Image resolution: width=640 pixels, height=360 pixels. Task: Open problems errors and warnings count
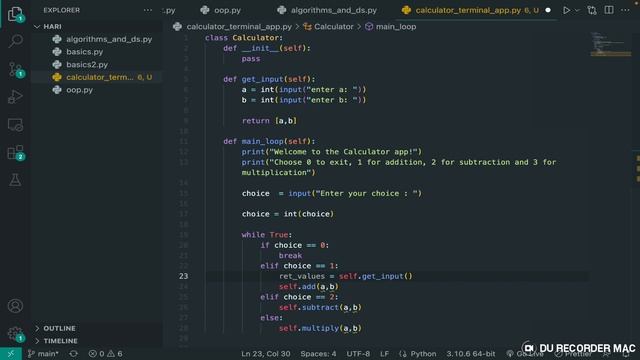tap(105, 353)
